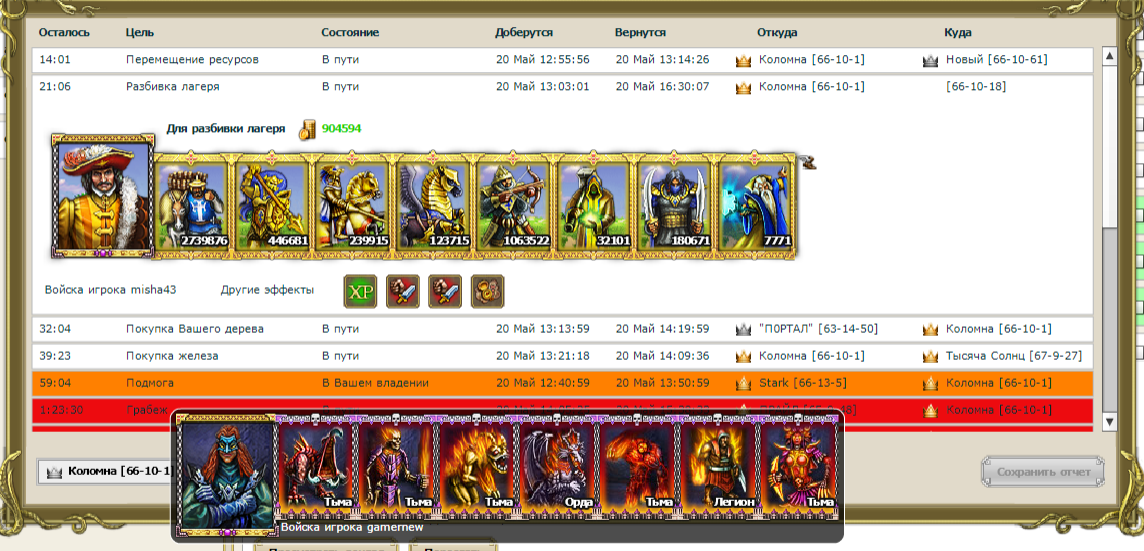Expand the Покупка железа mission row
Image resolution: width=1144 pixels, height=551 pixels.
563,356
